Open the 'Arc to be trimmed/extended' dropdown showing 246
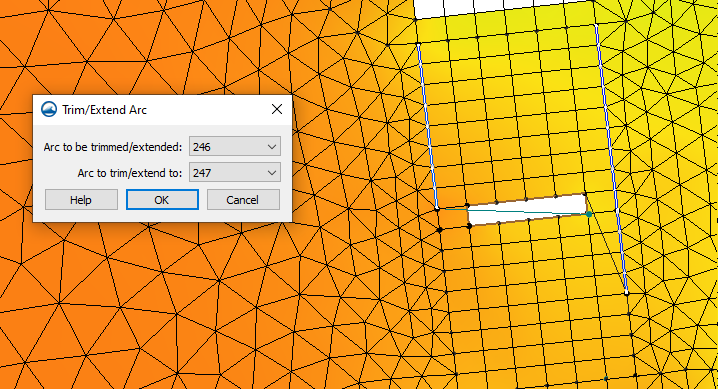718x389 pixels. [x=234, y=146]
